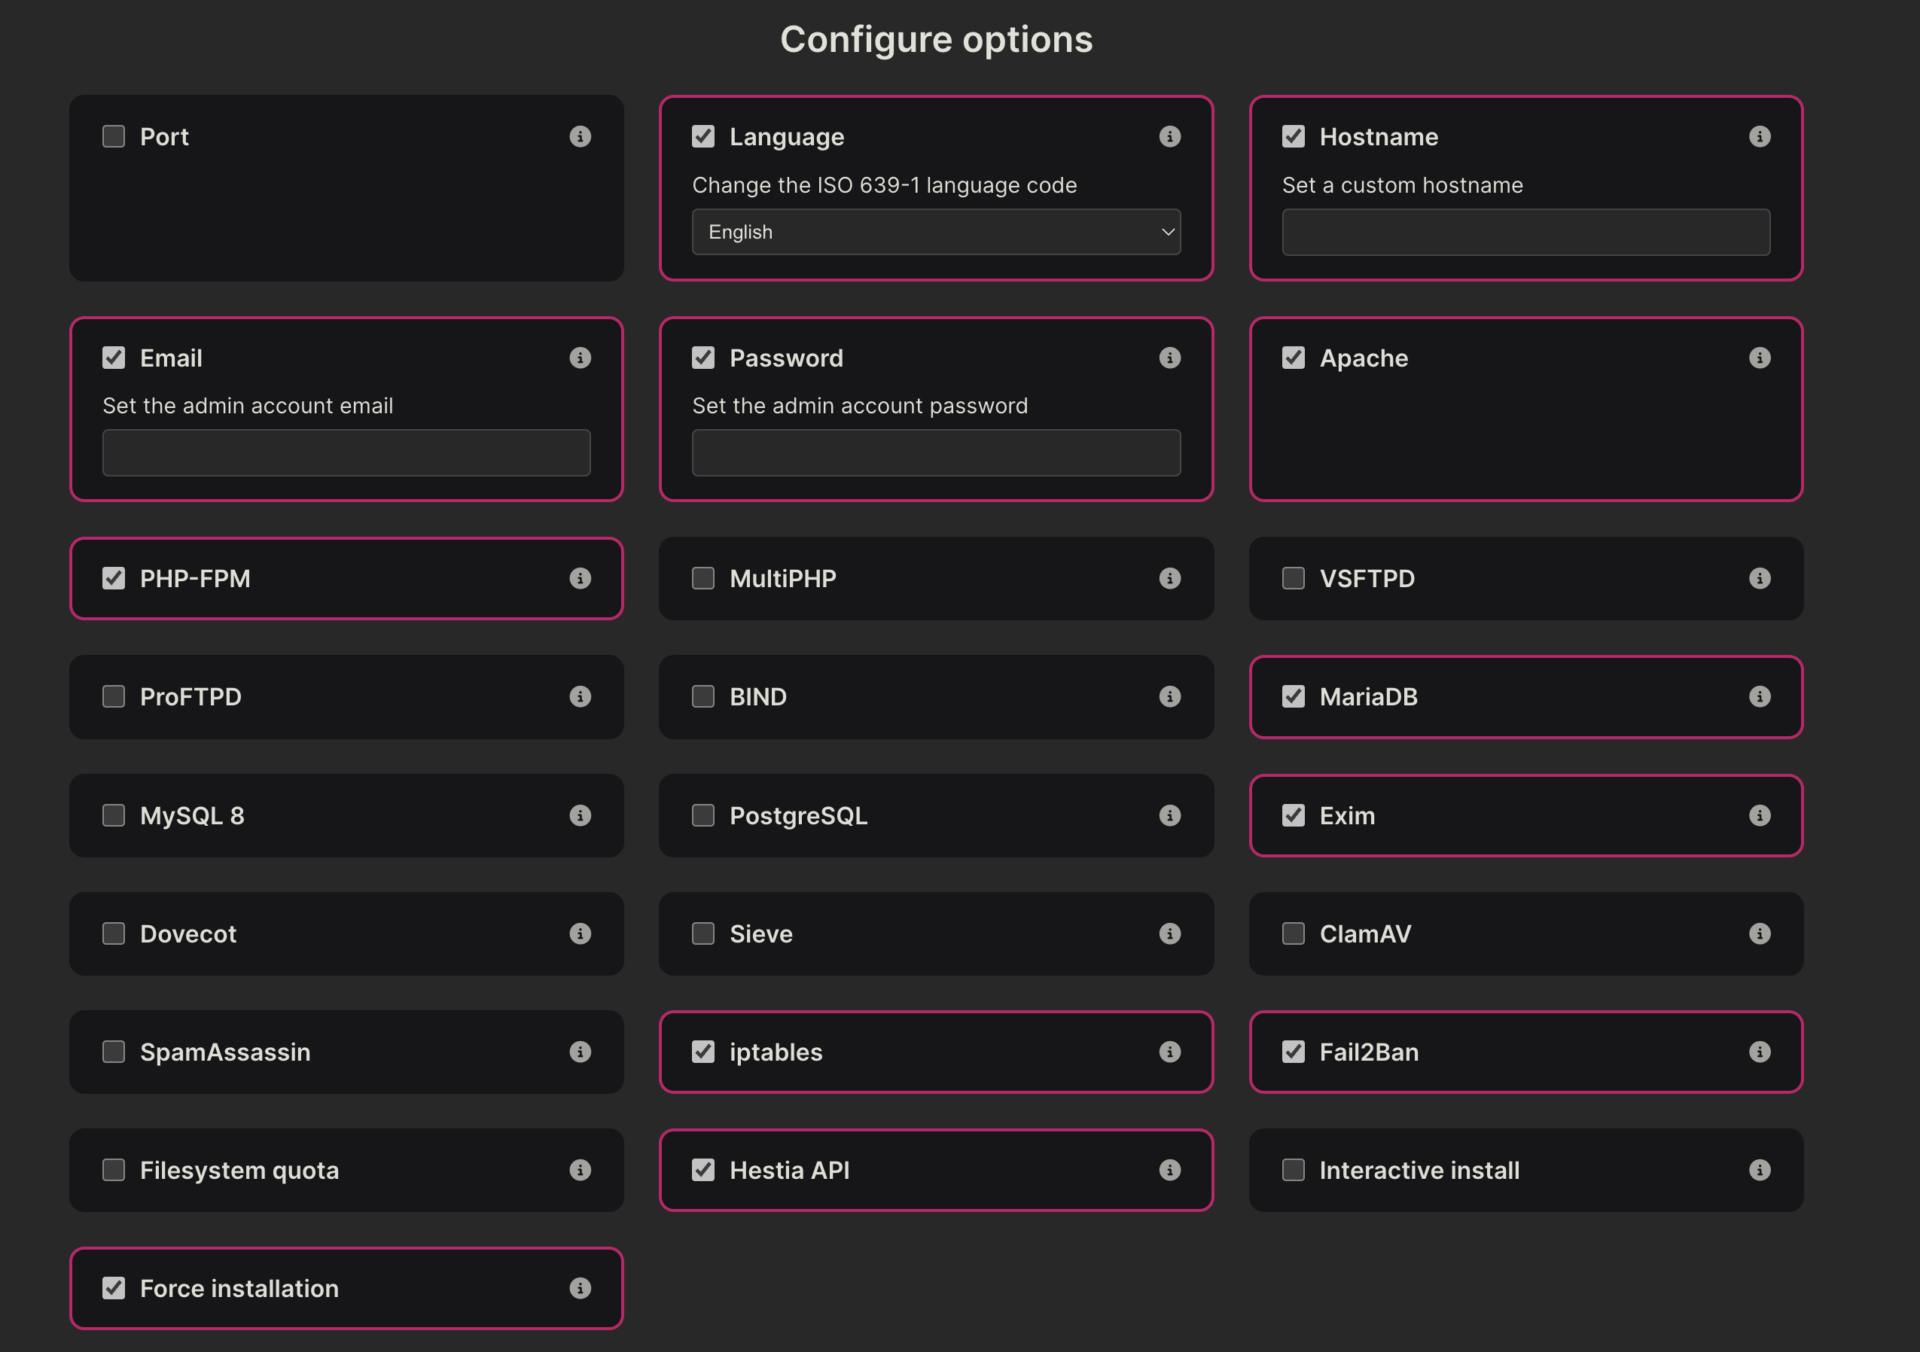This screenshot has width=1920, height=1352.
Task: Check the VSFTPD checkbox
Action: click(x=1294, y=578)
